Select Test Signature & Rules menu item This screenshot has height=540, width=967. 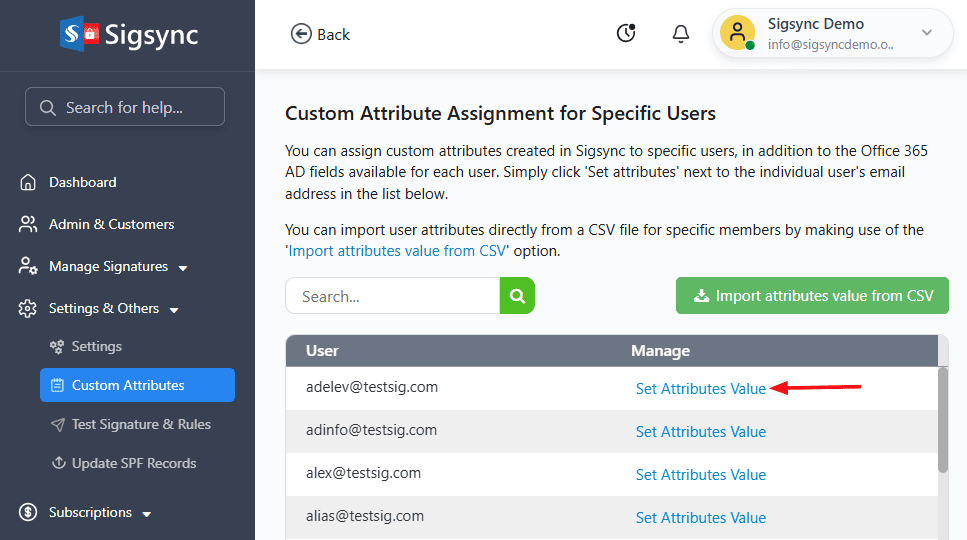click(x=141, y=424)
